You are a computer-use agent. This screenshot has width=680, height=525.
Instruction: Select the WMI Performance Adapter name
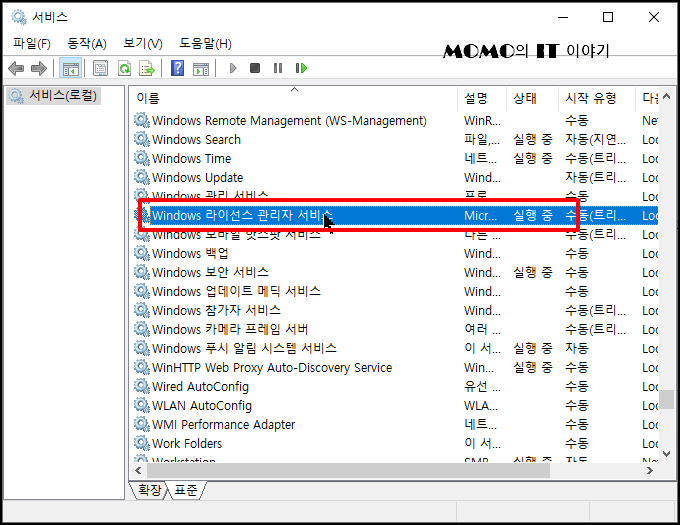pos(223,424)
